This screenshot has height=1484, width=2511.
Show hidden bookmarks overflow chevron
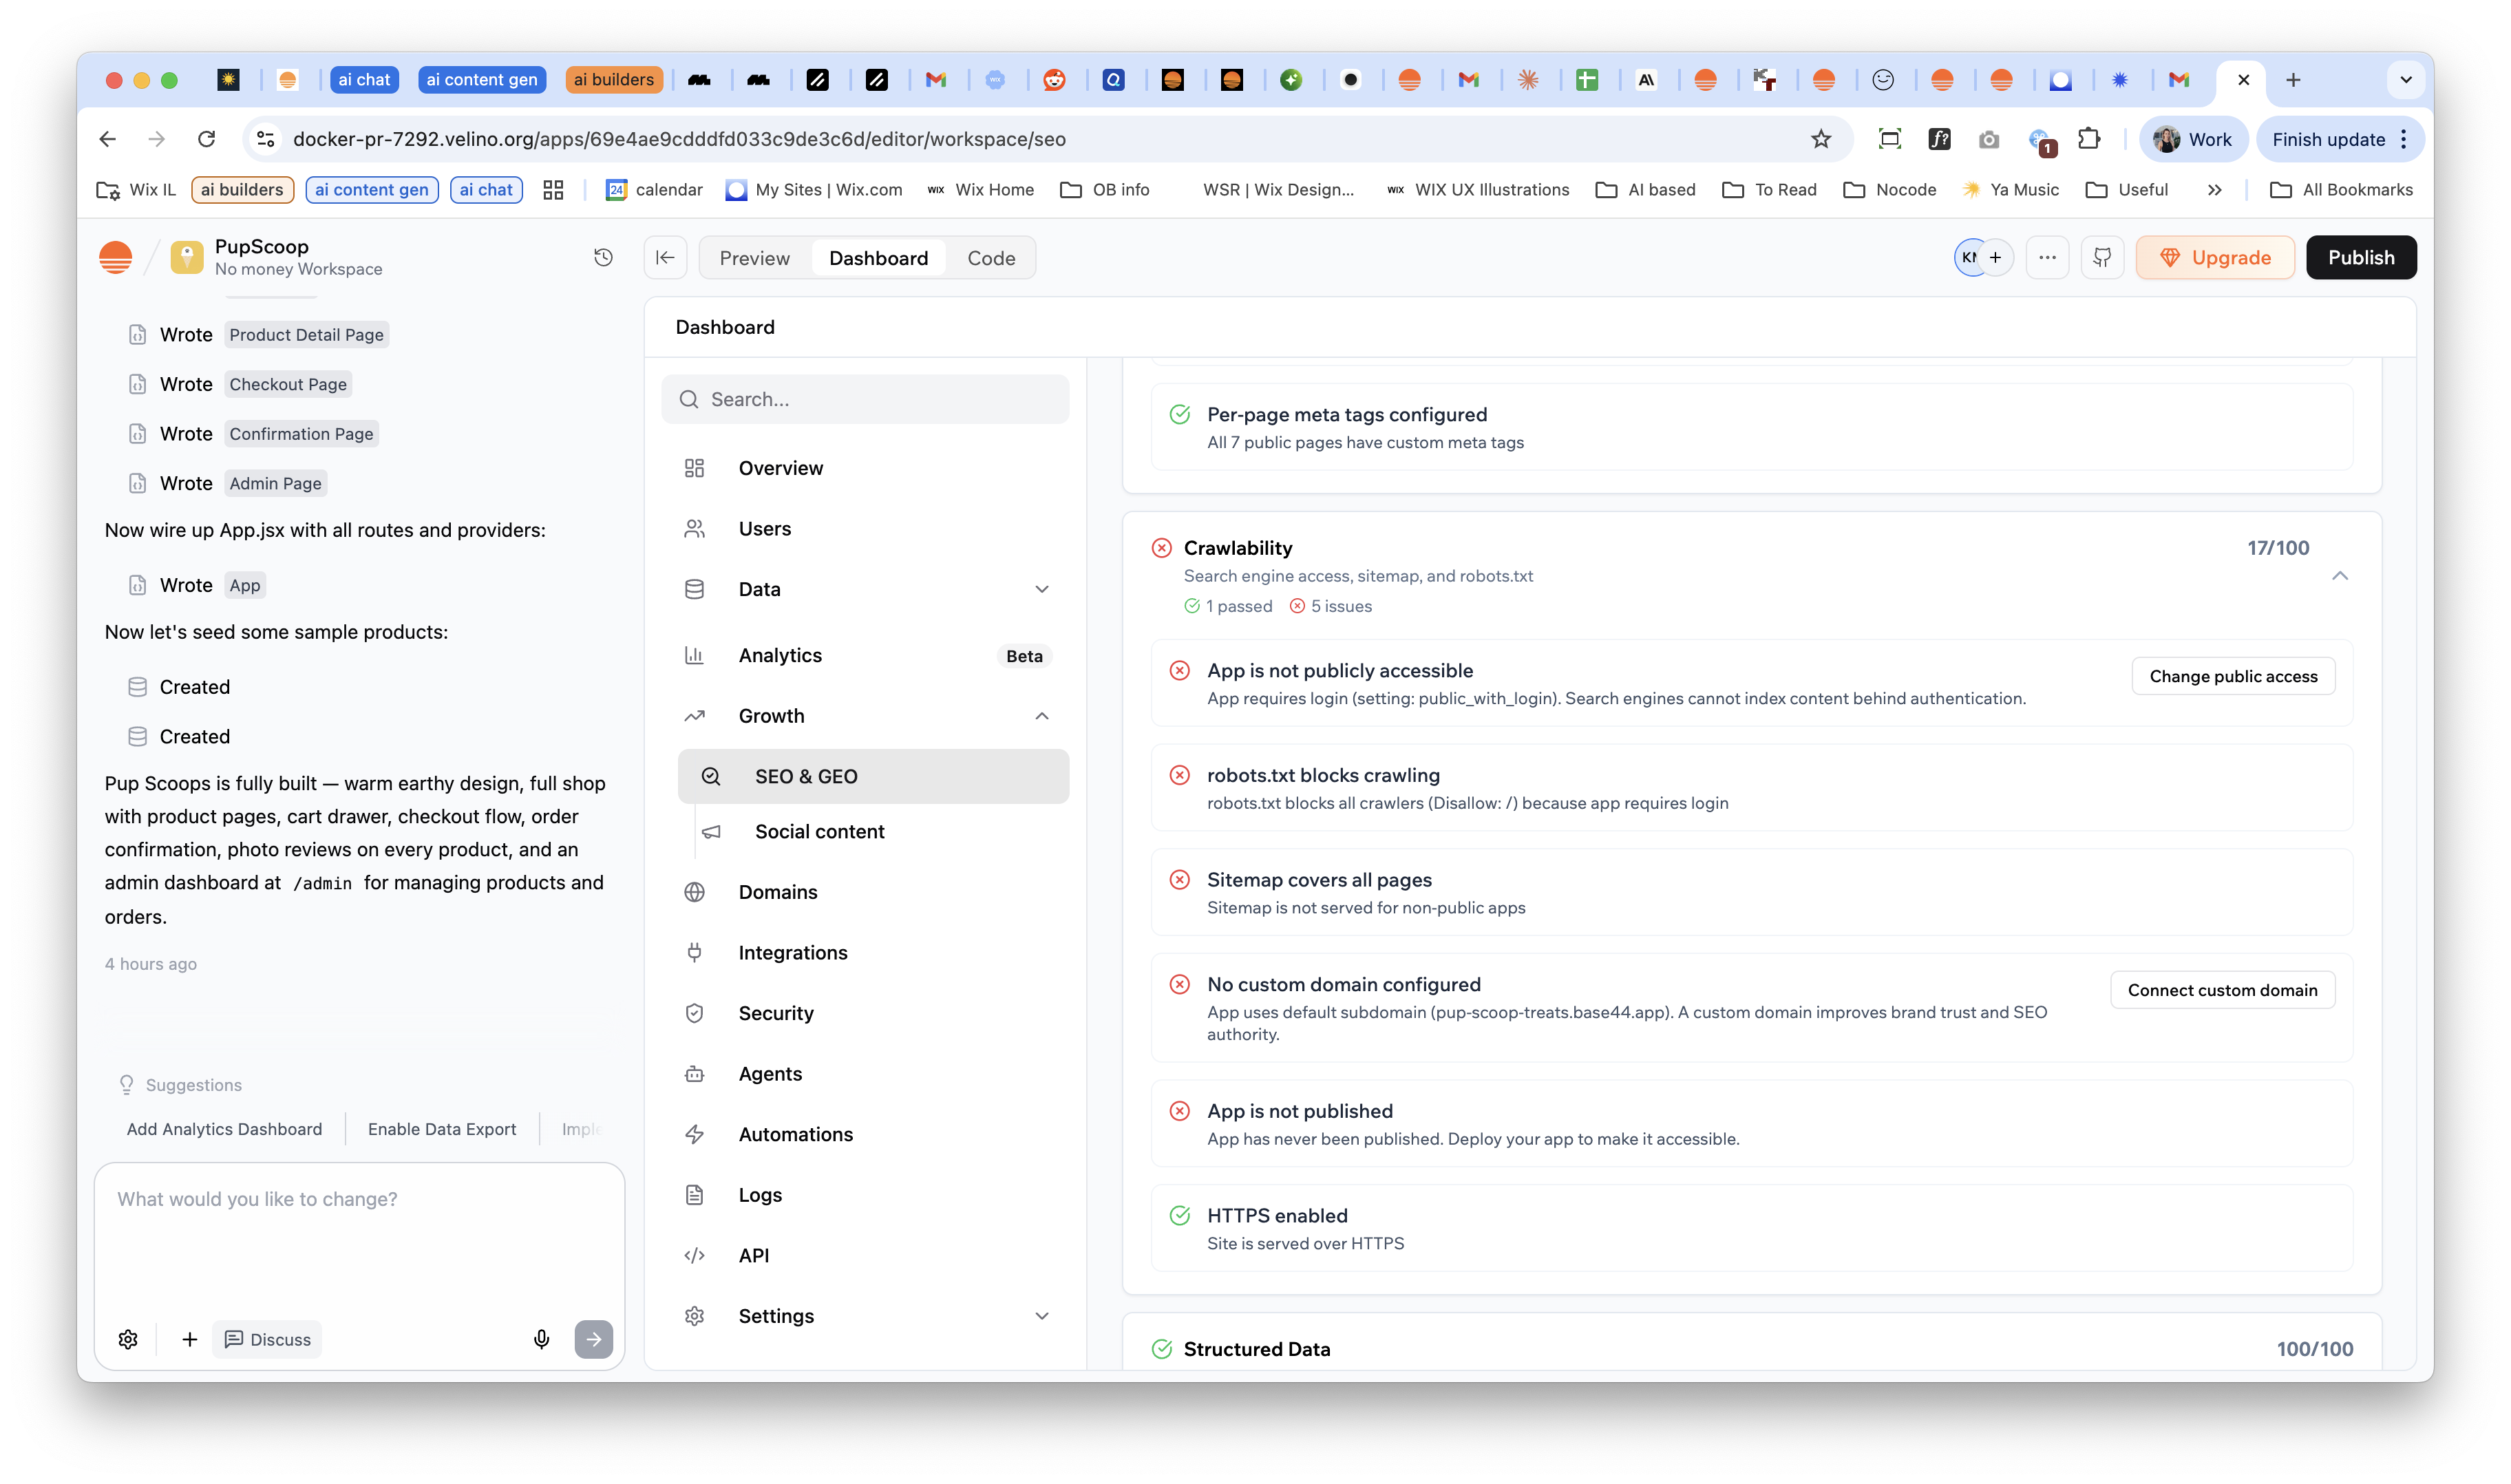coord(2215,190)
